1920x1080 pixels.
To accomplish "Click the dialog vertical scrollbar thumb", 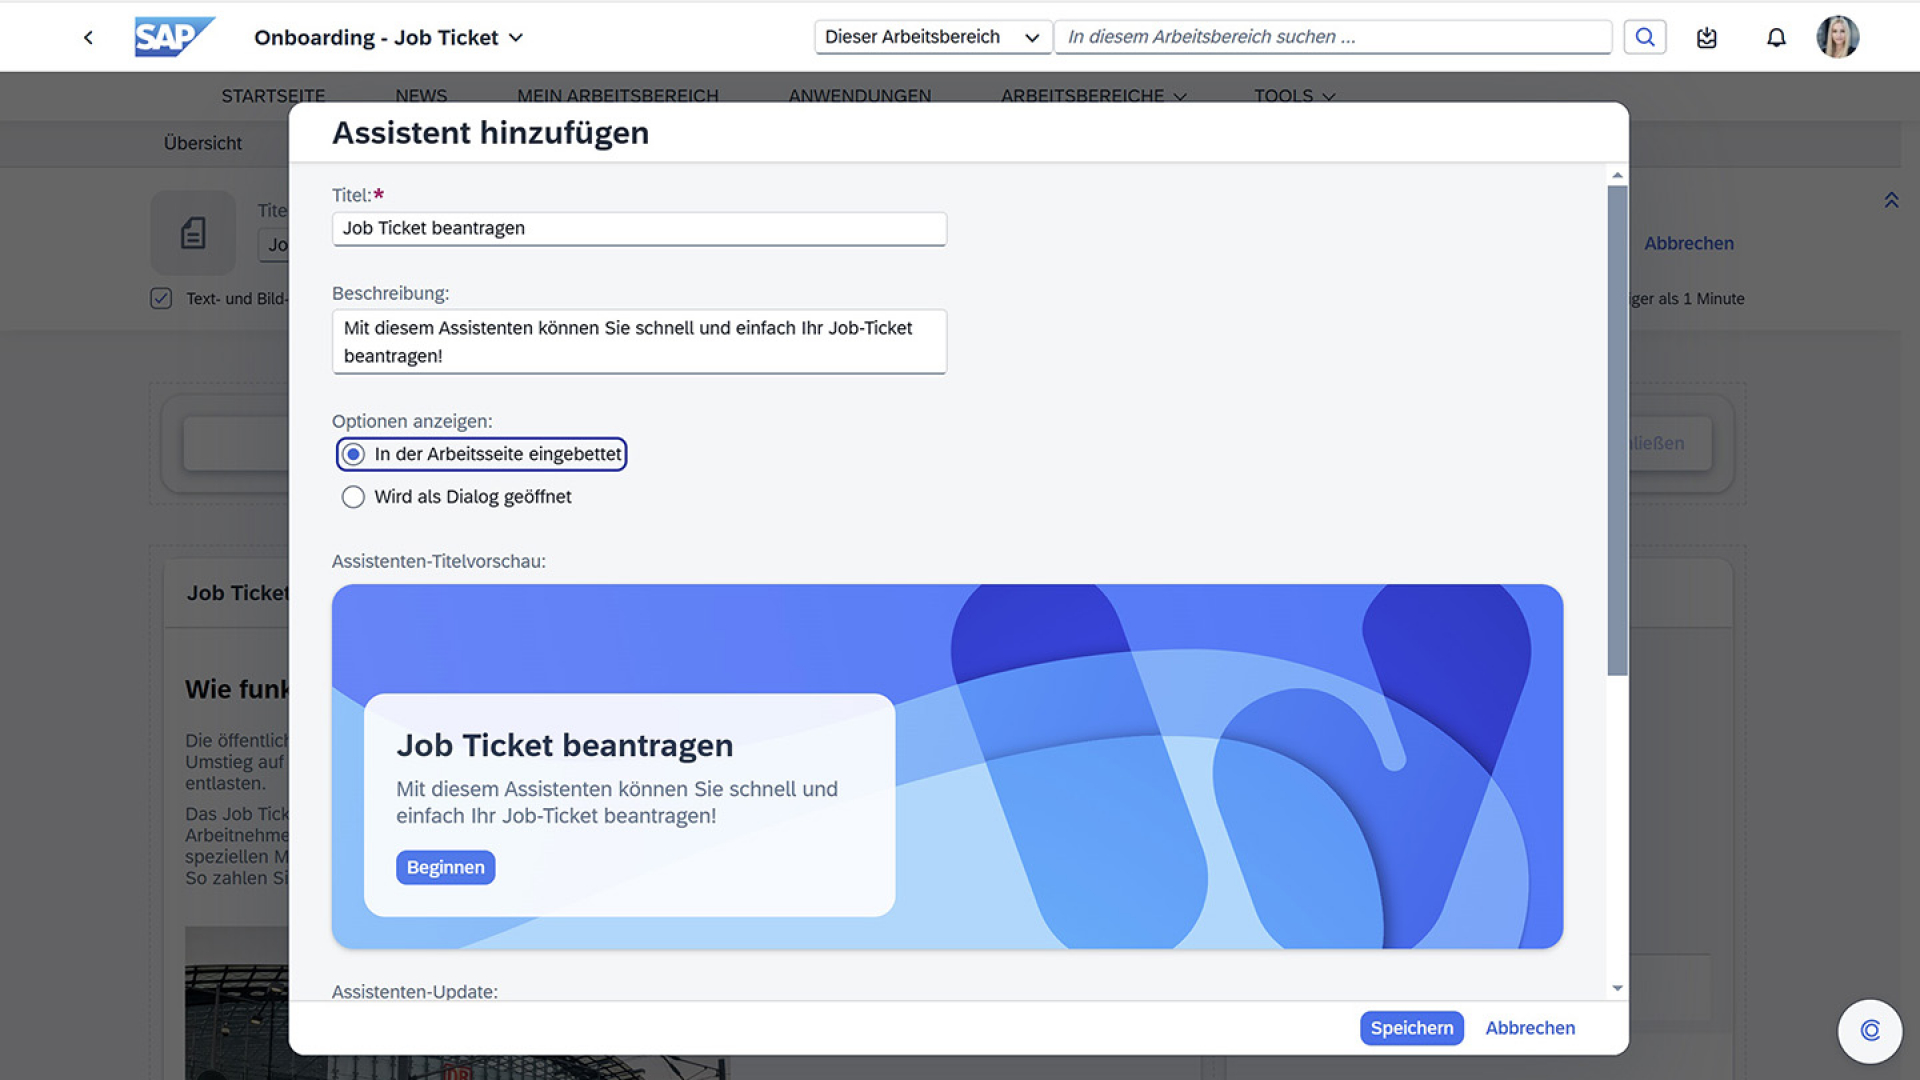I will click(1616, 430).
